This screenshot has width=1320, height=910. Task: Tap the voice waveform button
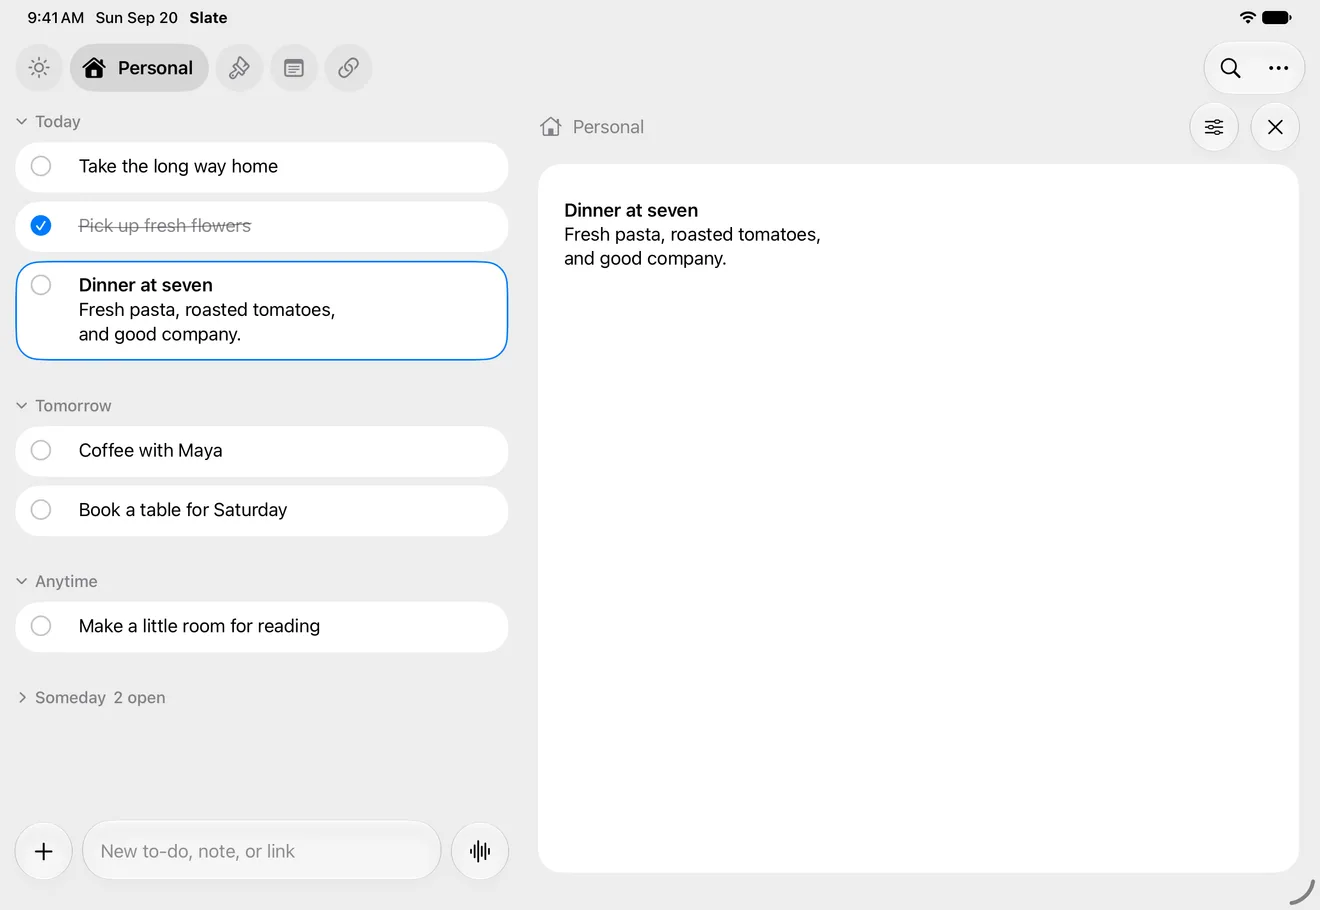480,851
